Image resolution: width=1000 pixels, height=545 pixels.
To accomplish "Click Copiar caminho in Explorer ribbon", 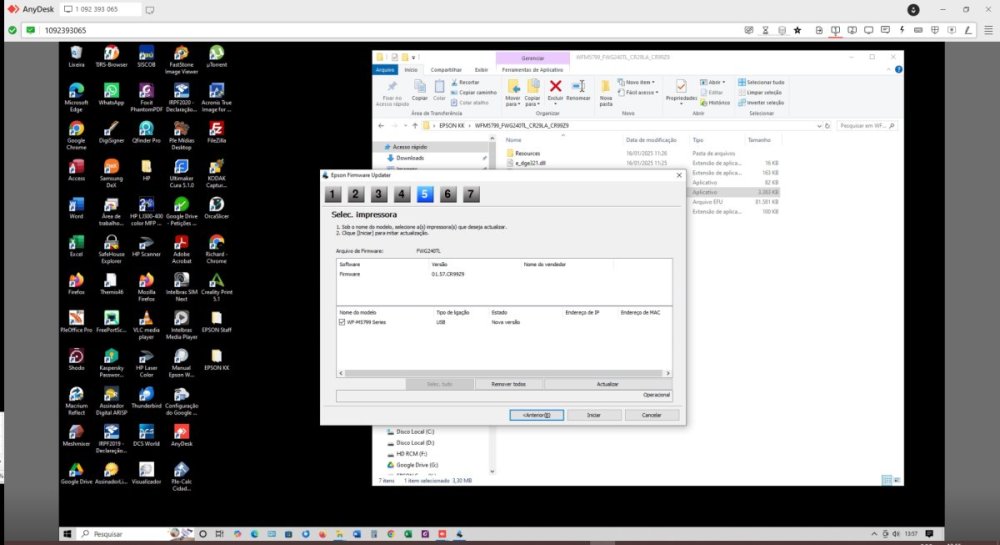I will click(x=473, y=92).
